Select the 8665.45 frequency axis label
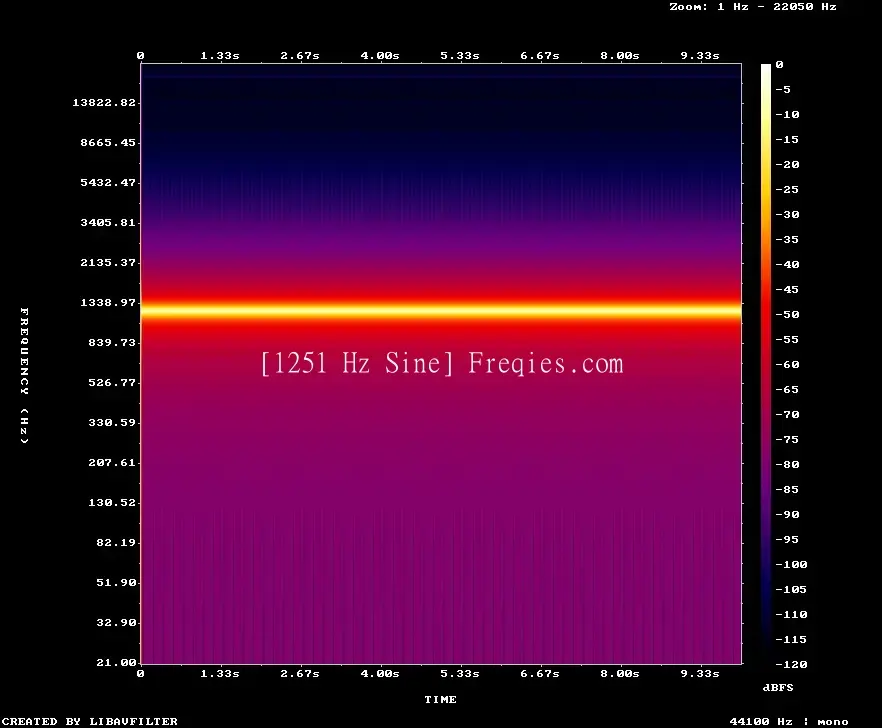Screen dimensions: 882x728 pyautogui.click(x=108, y=142)
